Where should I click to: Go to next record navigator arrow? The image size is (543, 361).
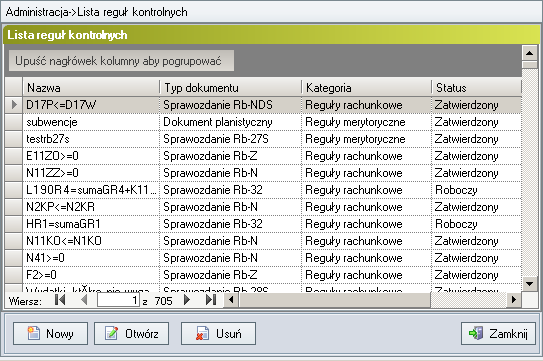click(x=187, y=300)
